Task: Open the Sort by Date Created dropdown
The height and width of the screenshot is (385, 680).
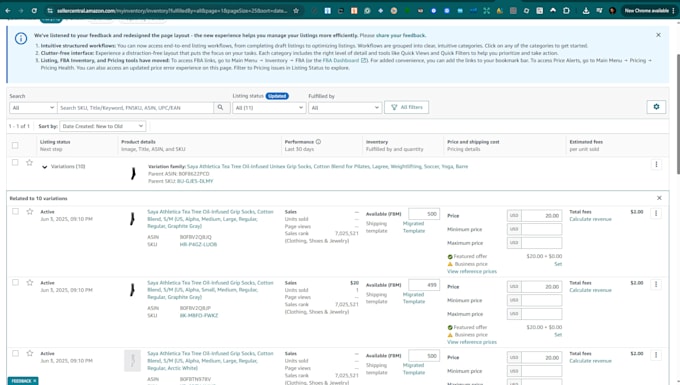Action: pos(102,126)
